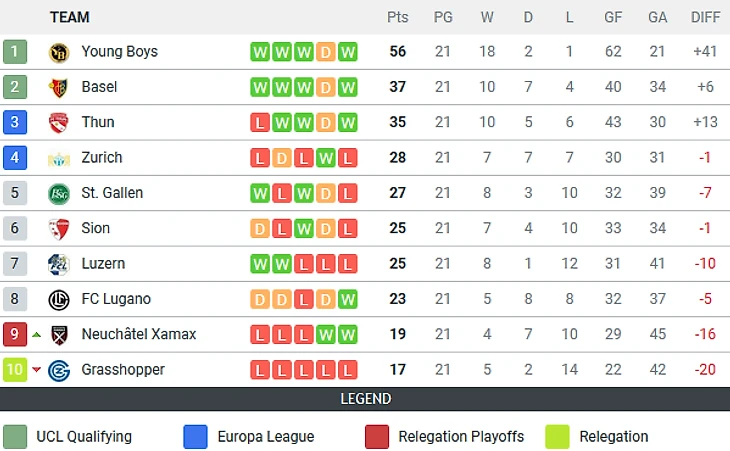
Task: Click the green UCL Qualifying legend swatch
Action: point(15,437)
